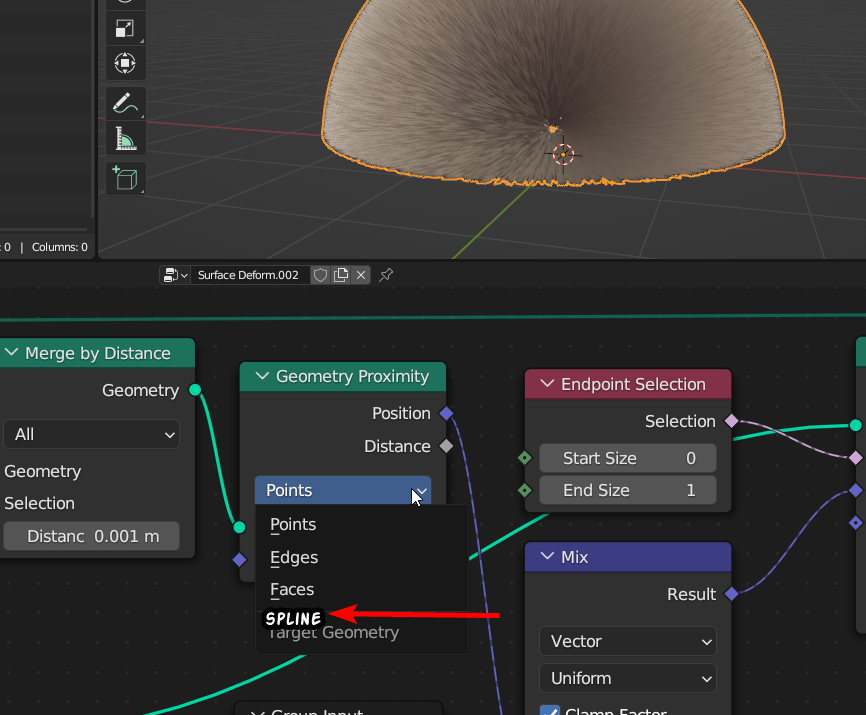
Task: Click Merge by Distance's Geometry output socket
Action: [x=195, y=390]
